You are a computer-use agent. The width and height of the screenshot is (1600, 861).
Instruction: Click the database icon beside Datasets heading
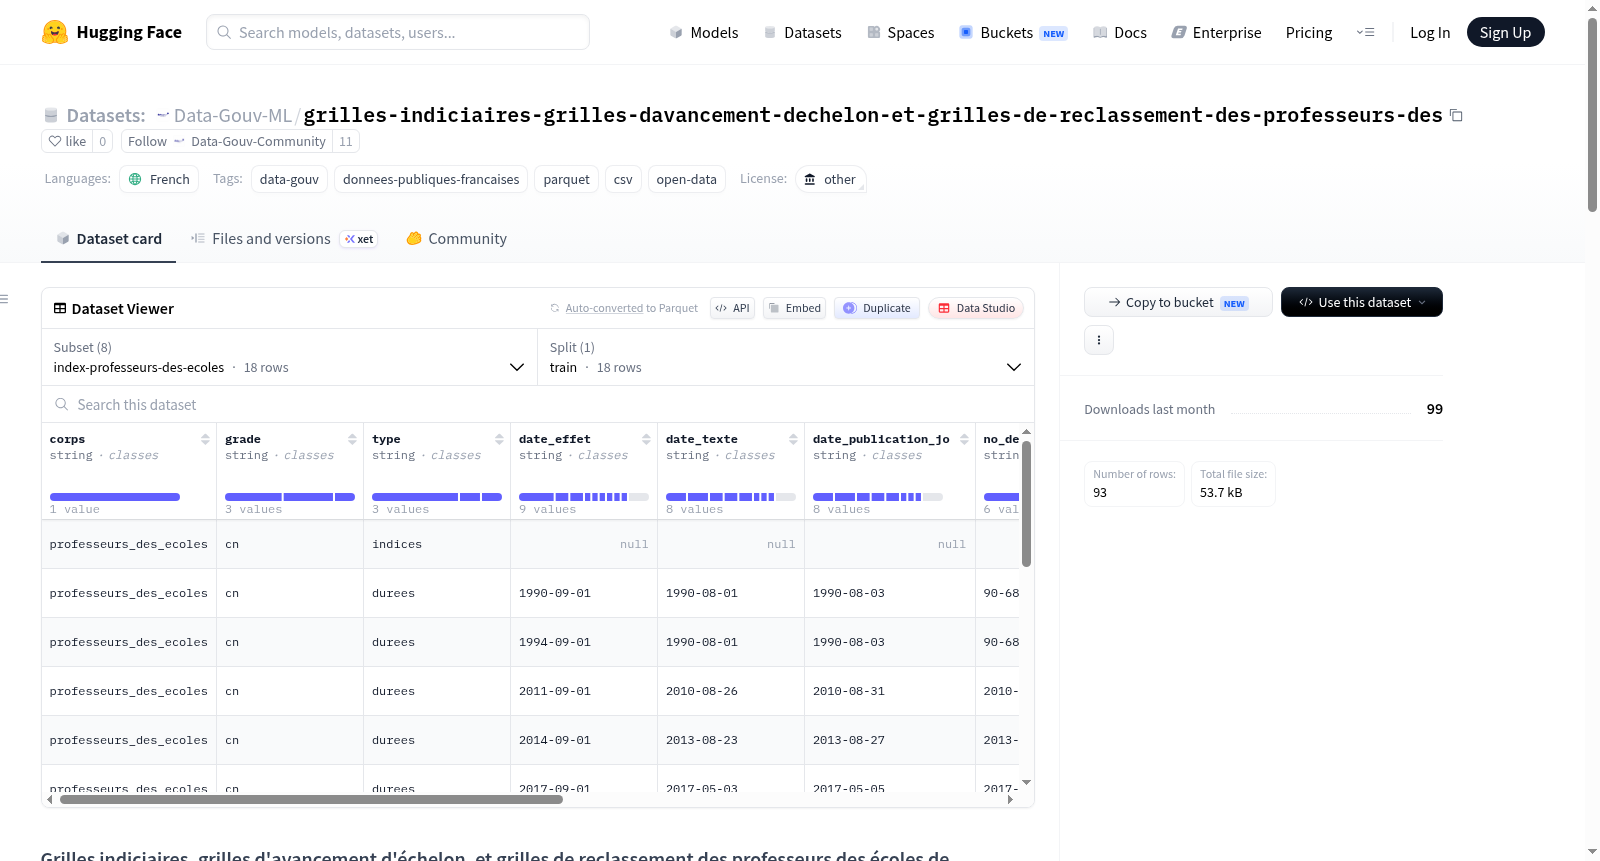51,115
